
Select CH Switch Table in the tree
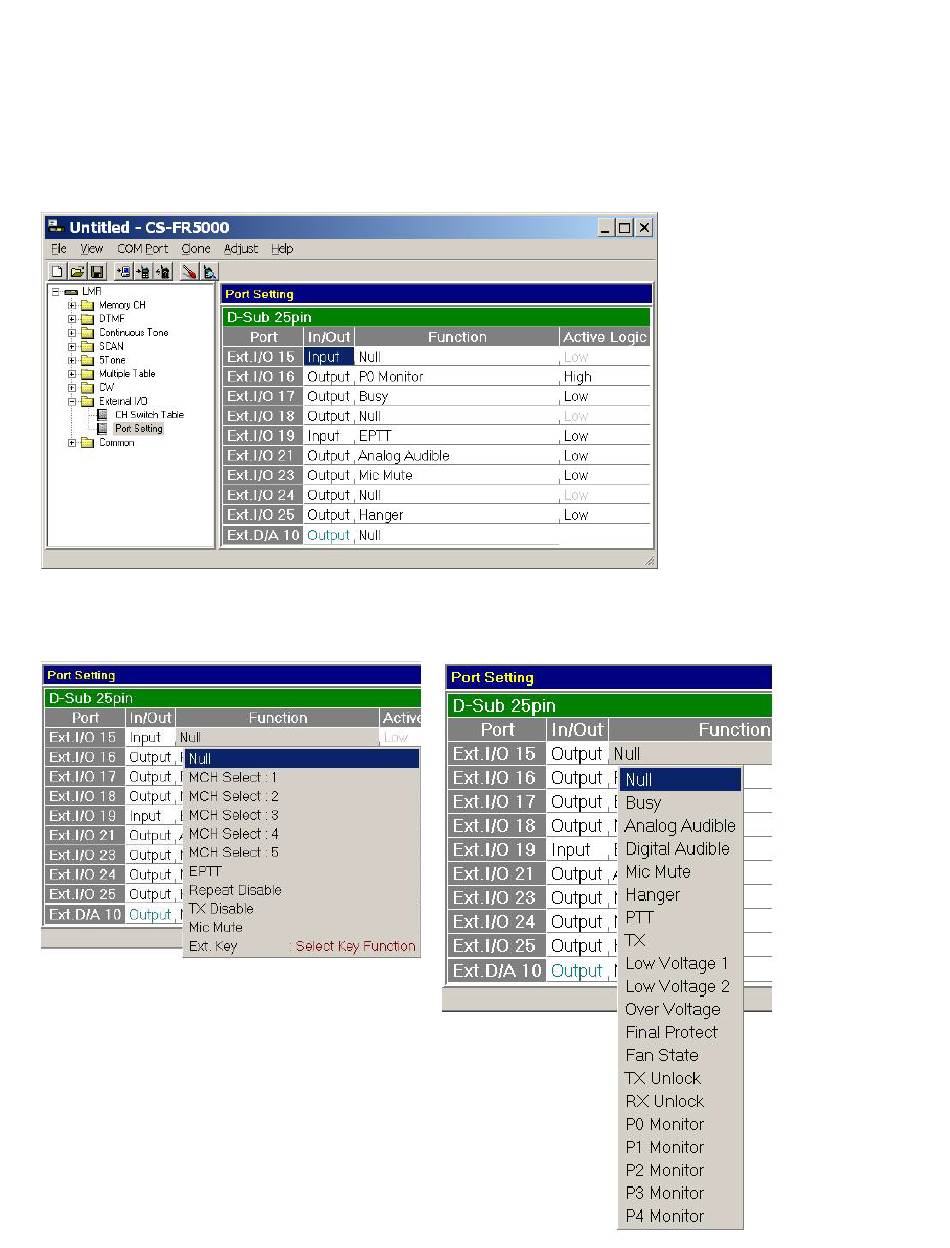pyautogui.click(x=149, y=415)
